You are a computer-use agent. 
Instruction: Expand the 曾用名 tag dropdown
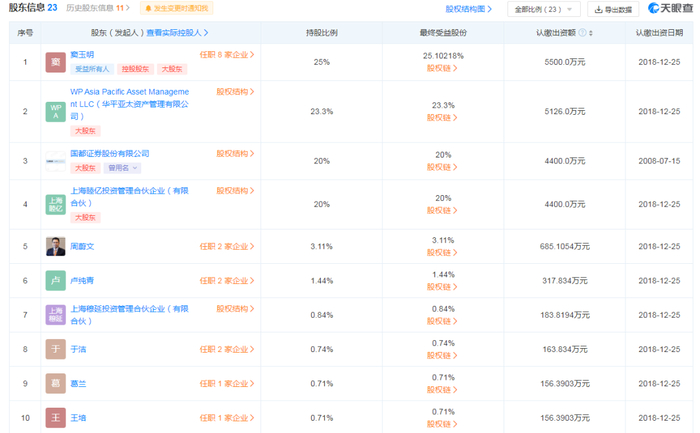123,168
